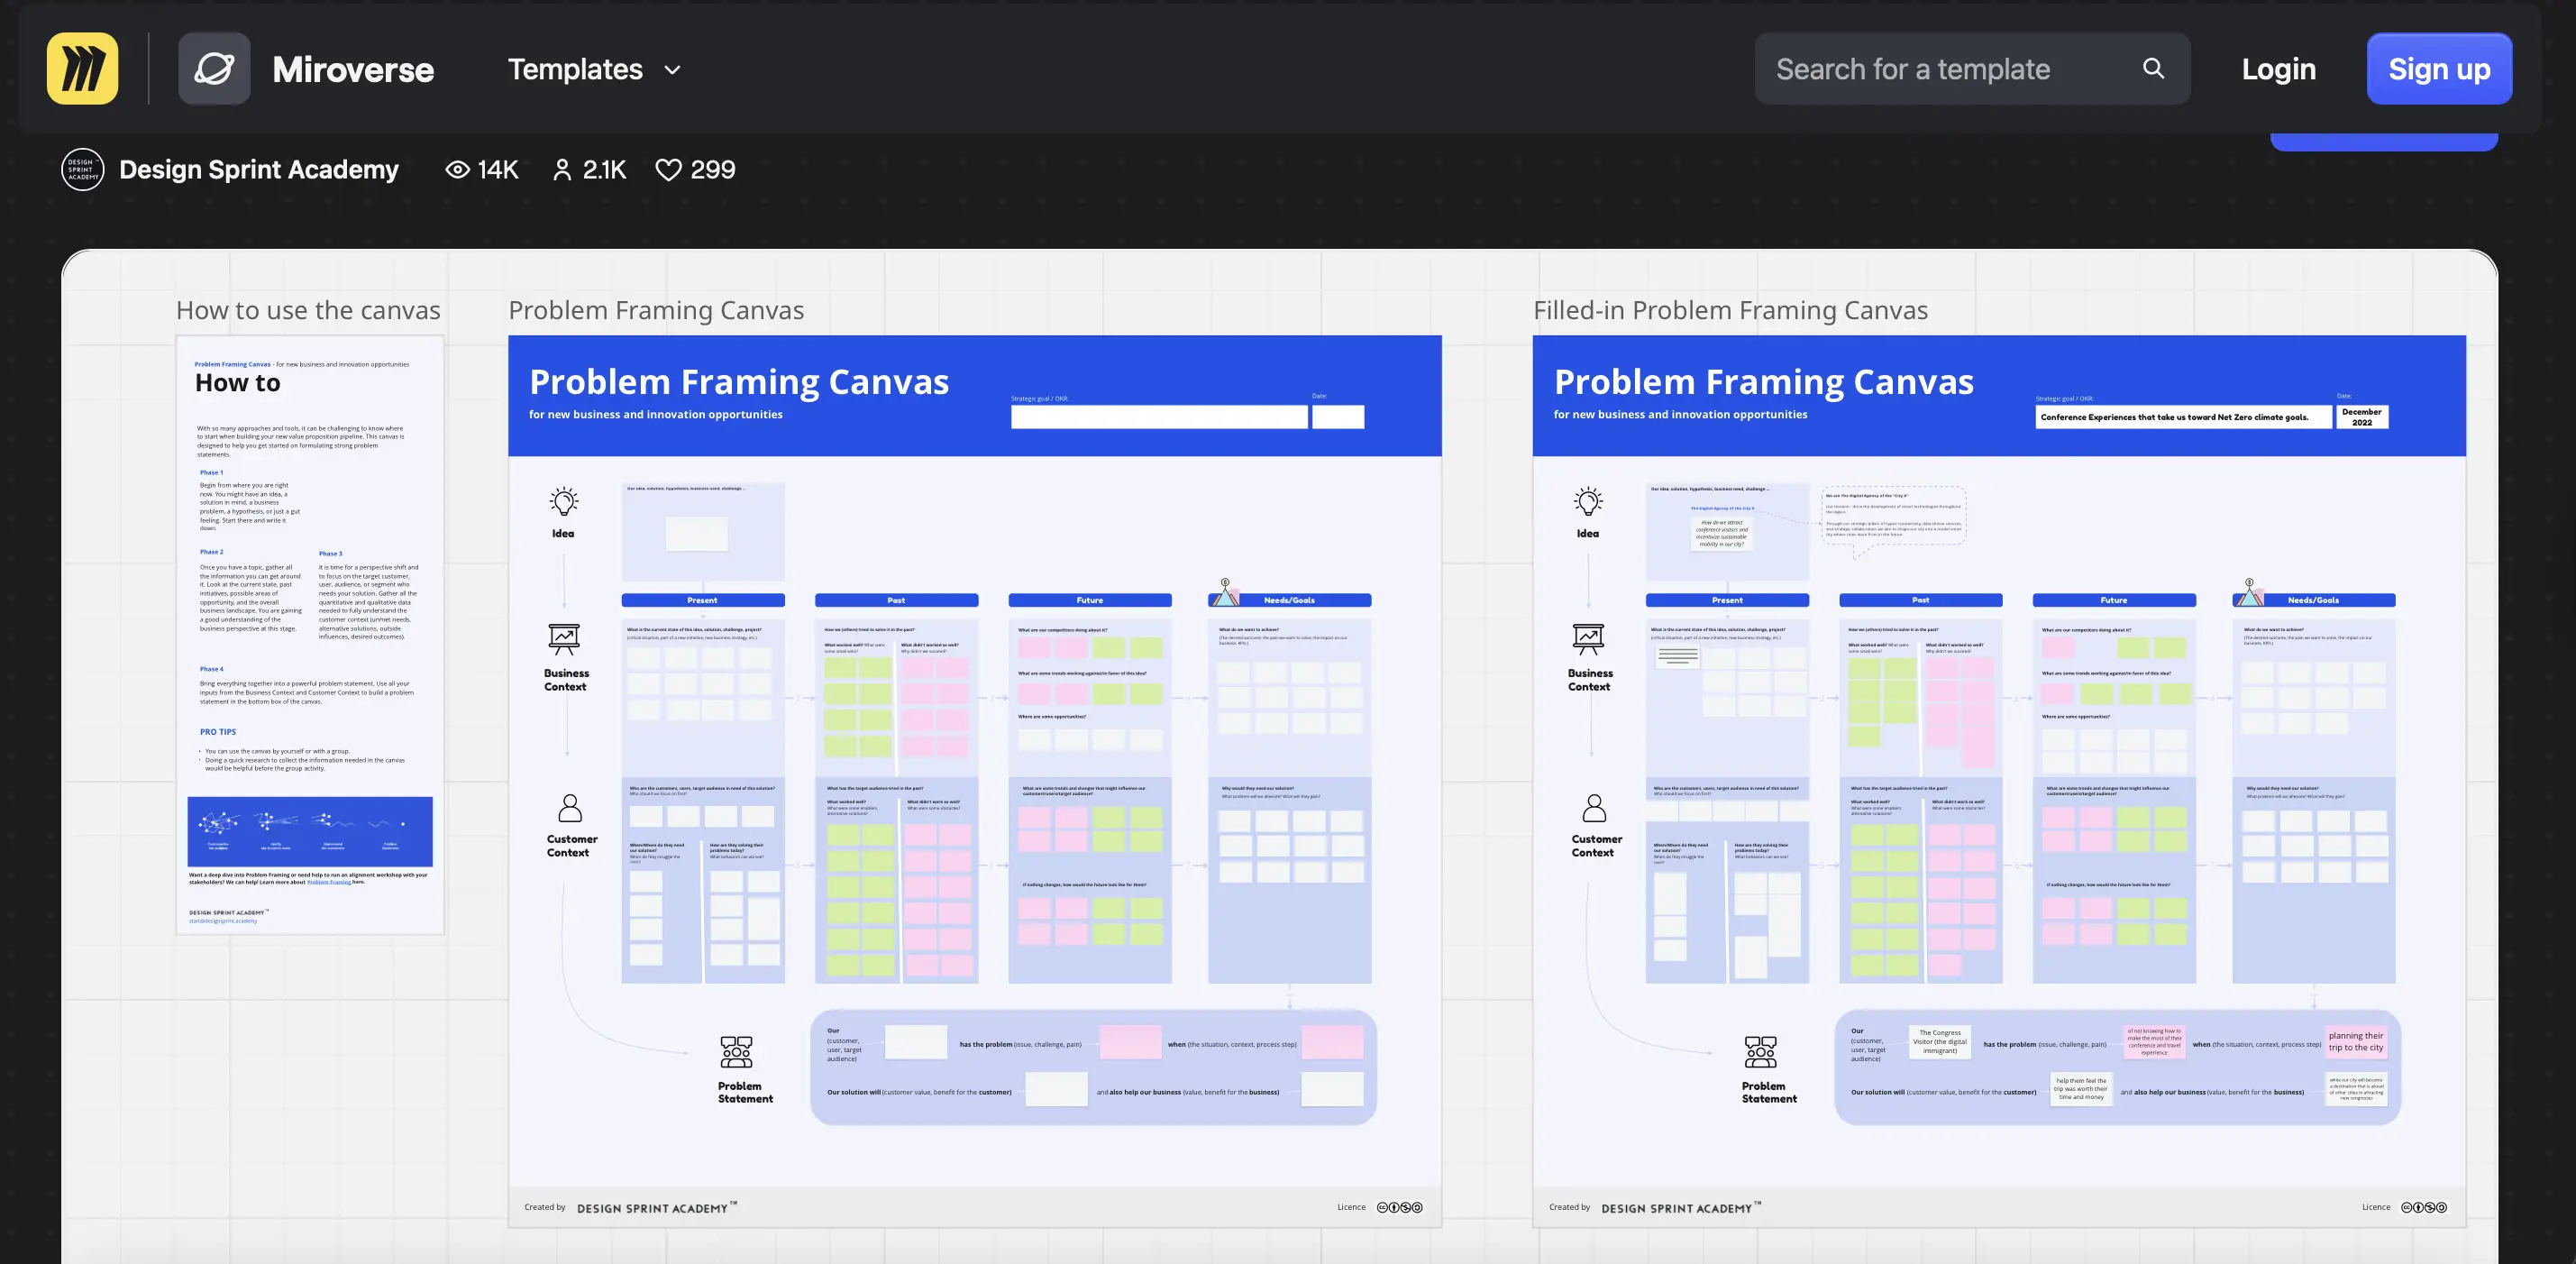Expand the Templates dropdown chevron
Viewport: 2576px width, 1264px height.
[673, 70]
